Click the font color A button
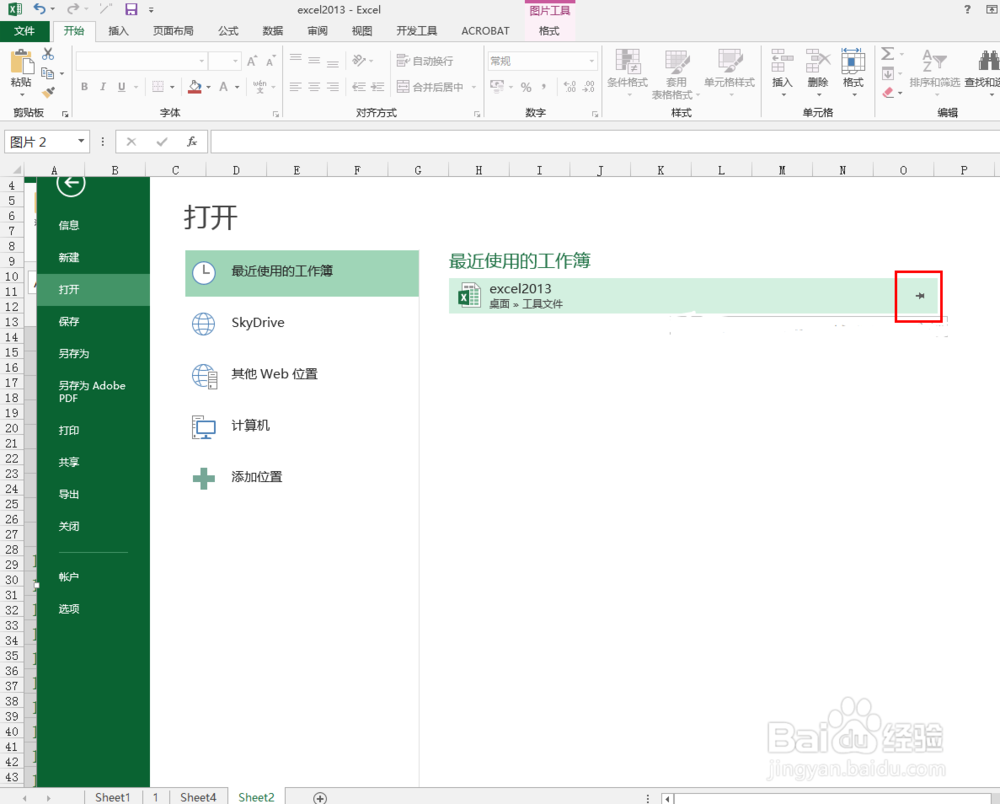Viewport: 1000px width, 804px height. 223,87
